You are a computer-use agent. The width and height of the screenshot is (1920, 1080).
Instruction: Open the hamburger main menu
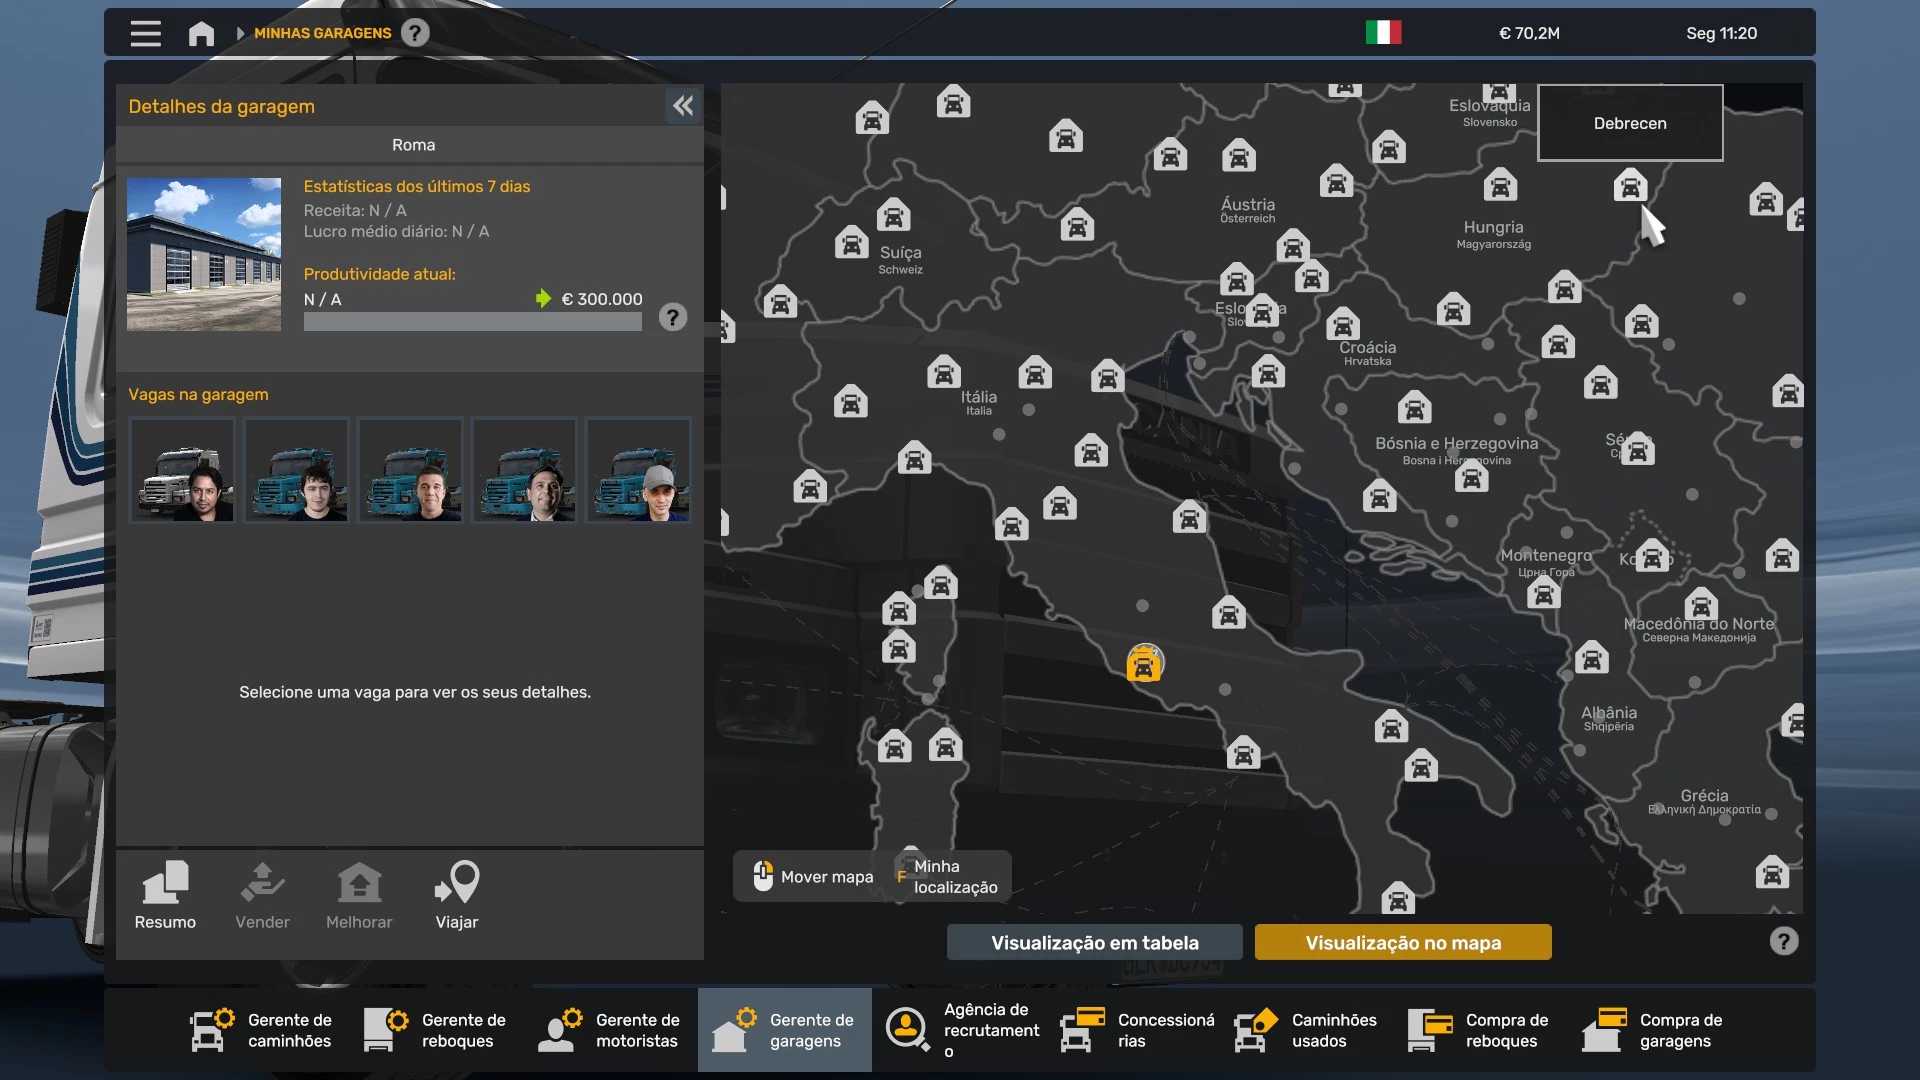pos(145,33)
